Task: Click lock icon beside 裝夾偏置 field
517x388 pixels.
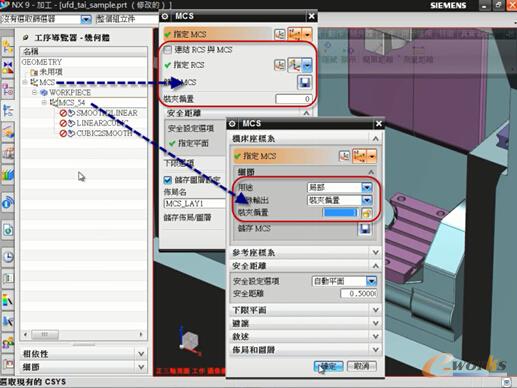Action: point(366,213)
